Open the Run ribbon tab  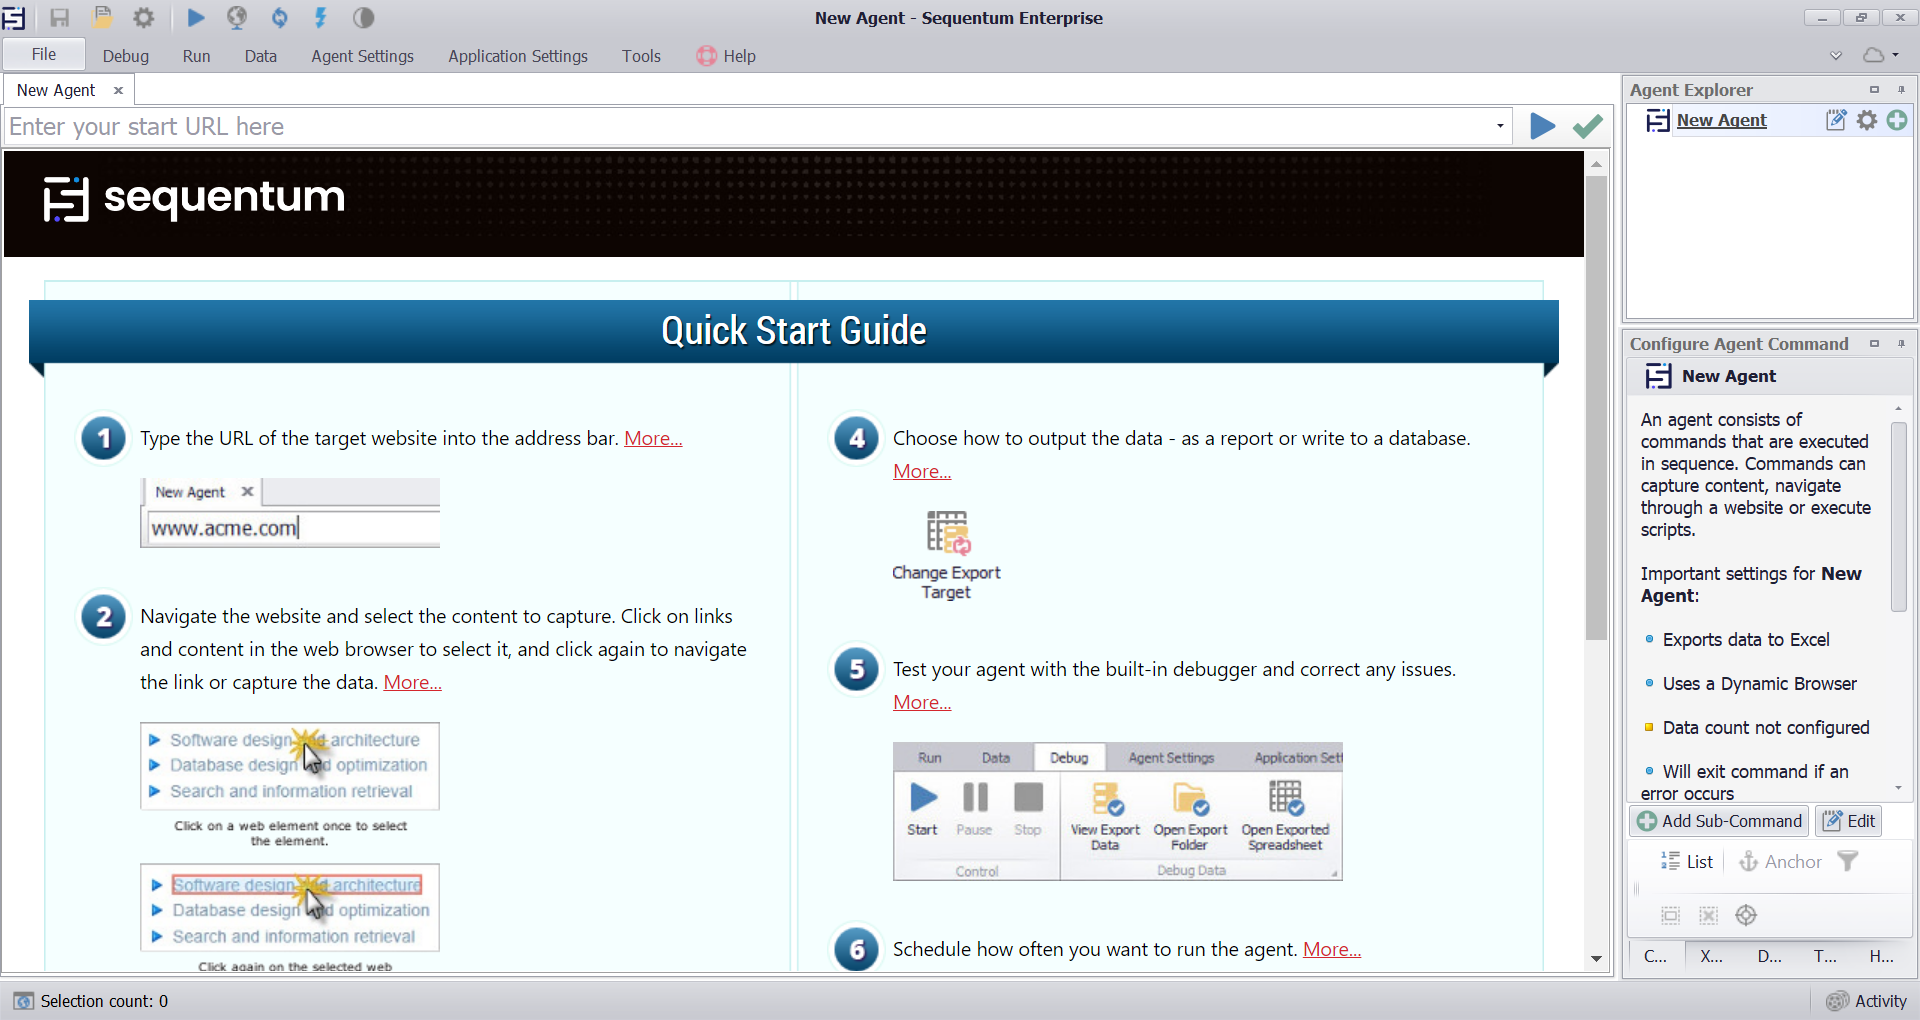[197, 56]
